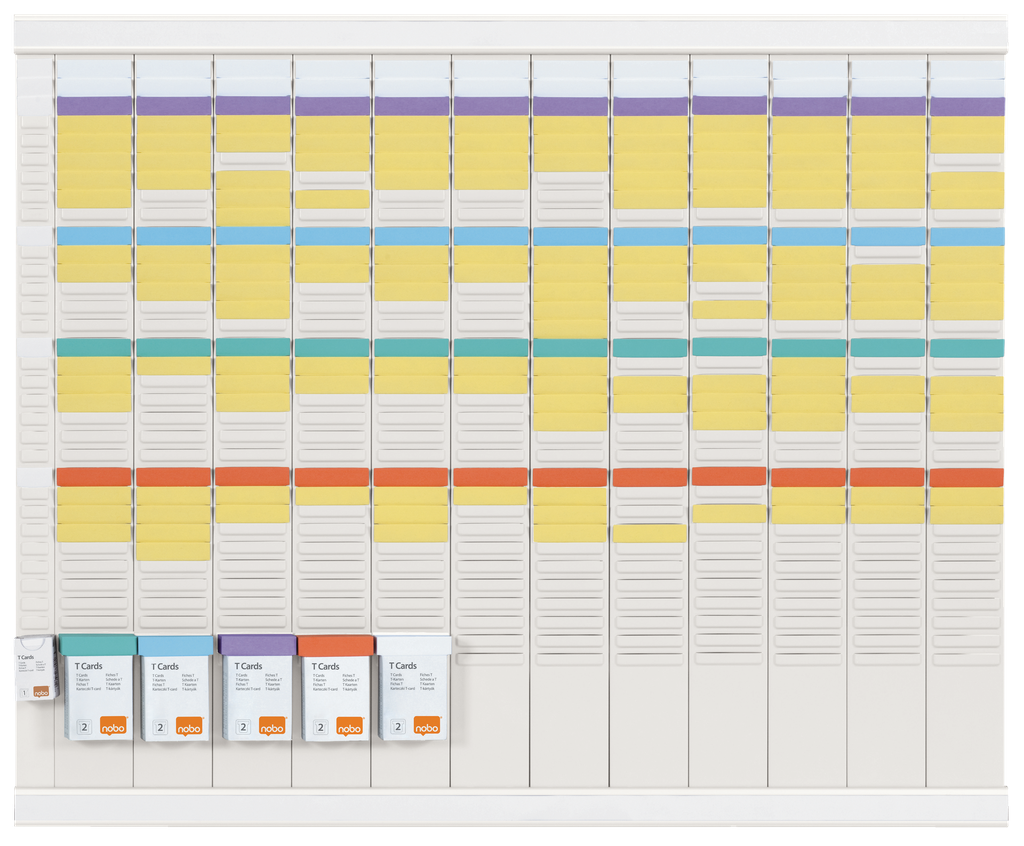Image resolution: width=1024 pixels, height=846 pixels.
Task: Select the teal header card in the first column
Action: tap(94, 347)
